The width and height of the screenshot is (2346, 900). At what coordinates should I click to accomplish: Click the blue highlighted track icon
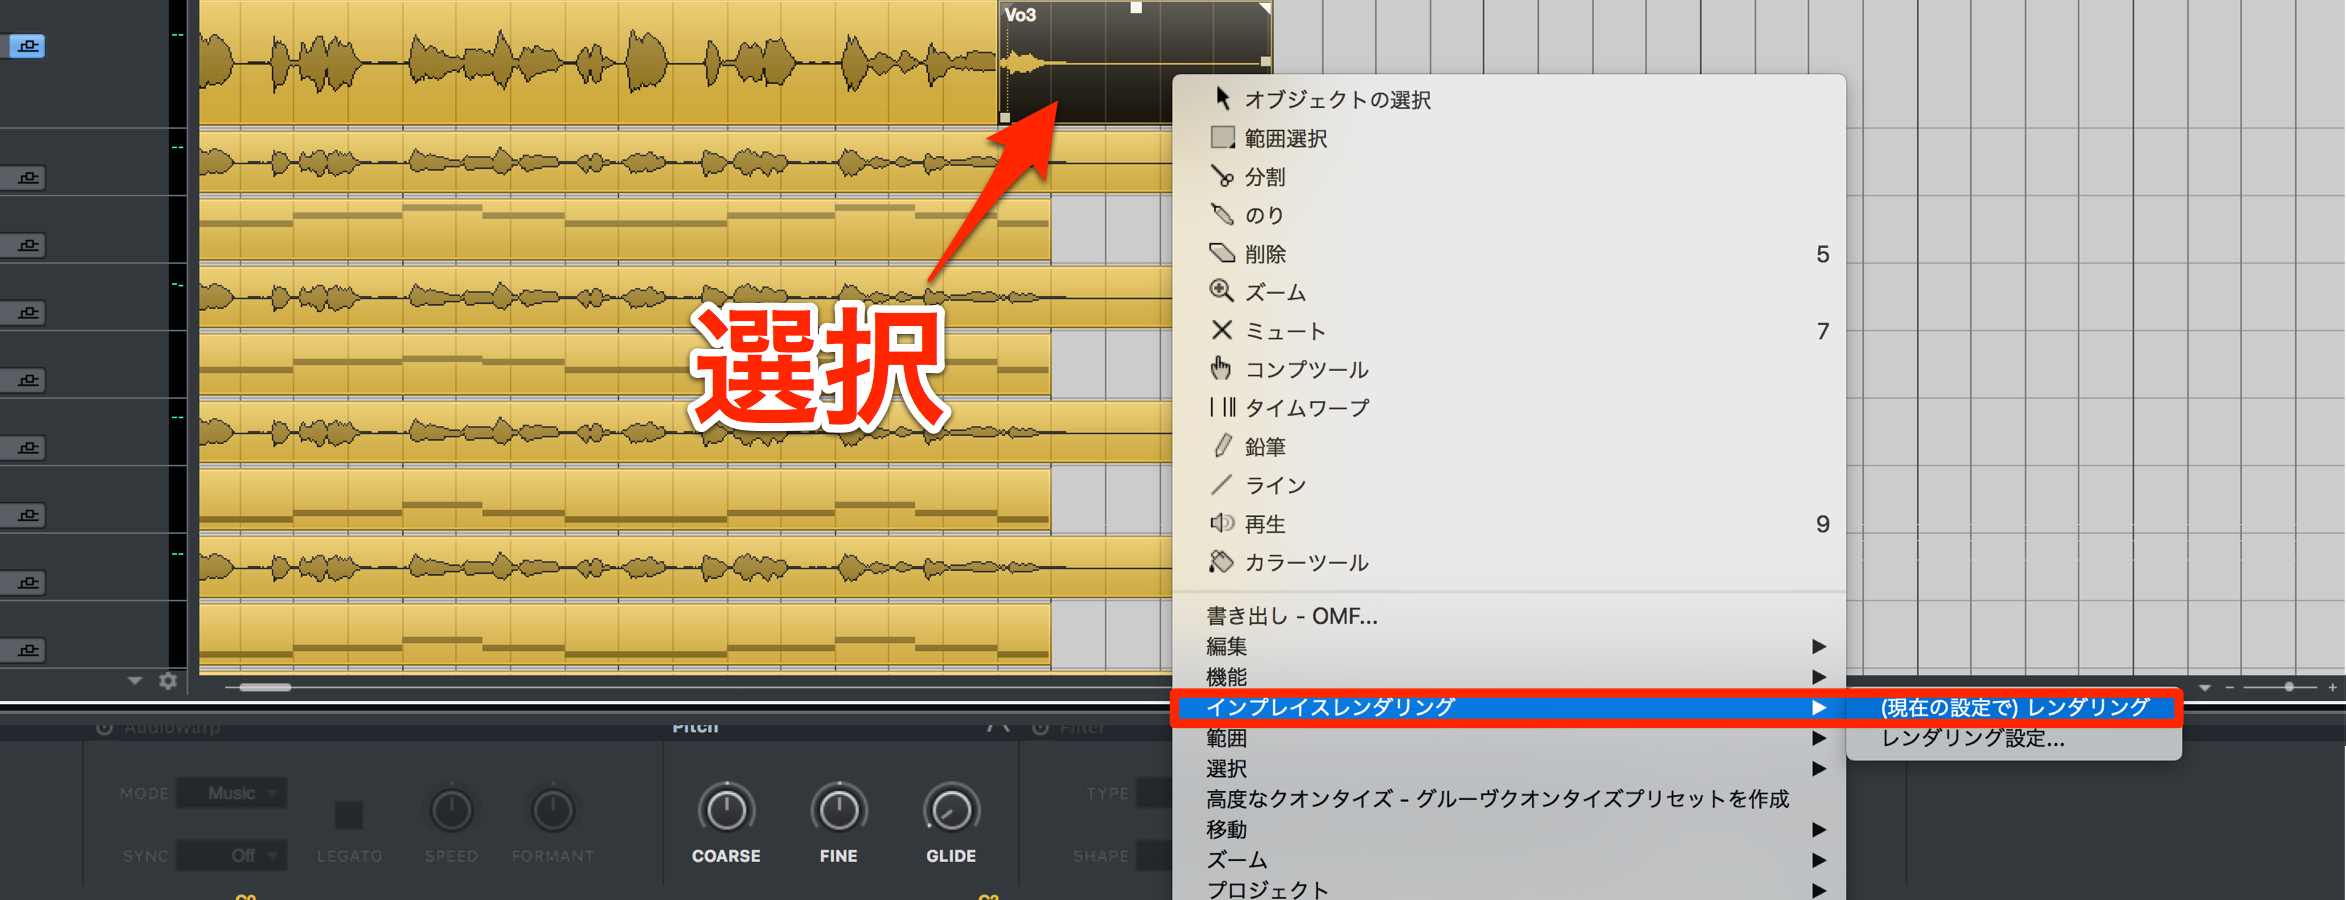click(27, 46)
